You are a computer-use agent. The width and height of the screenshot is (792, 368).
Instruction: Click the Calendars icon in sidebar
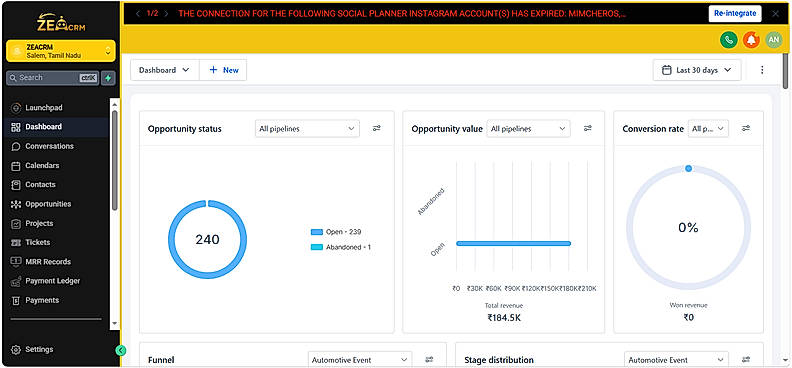(16, 166)
